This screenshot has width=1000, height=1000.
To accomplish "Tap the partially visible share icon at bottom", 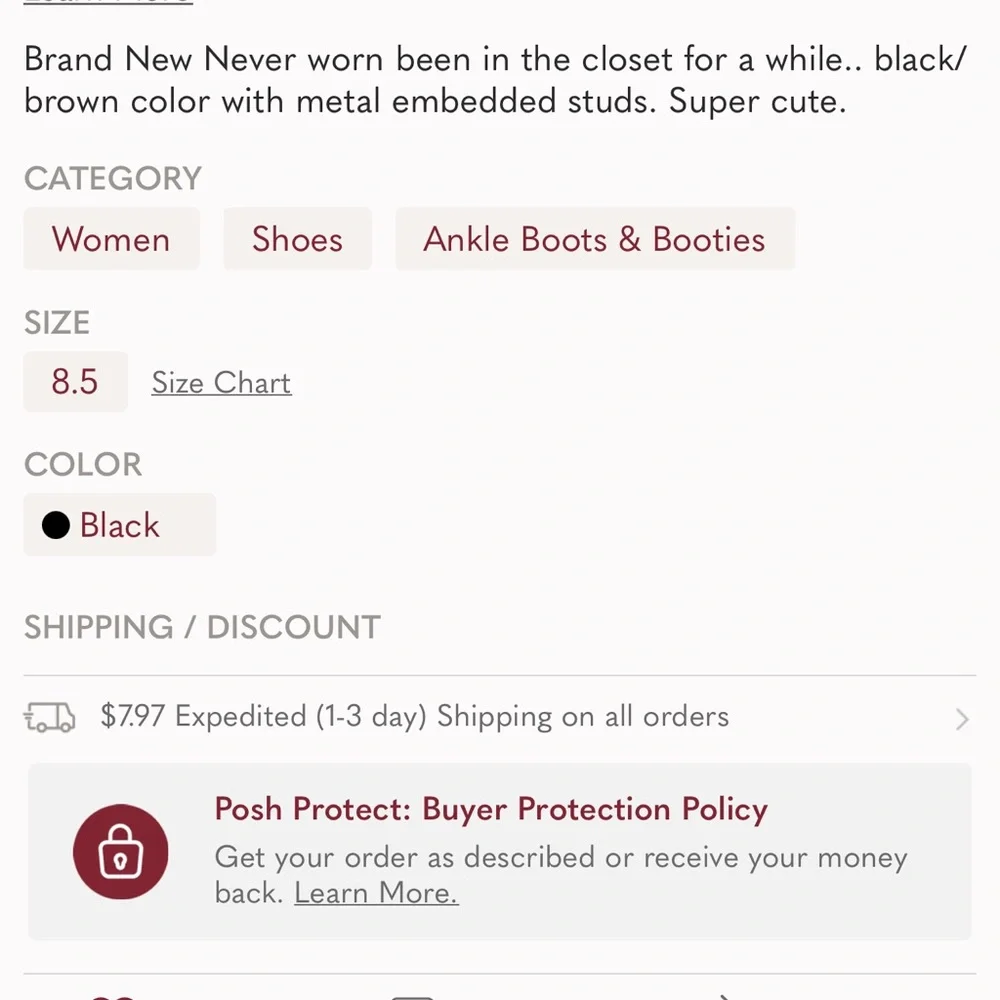I will pyautogui.click(x=725, y=996).
